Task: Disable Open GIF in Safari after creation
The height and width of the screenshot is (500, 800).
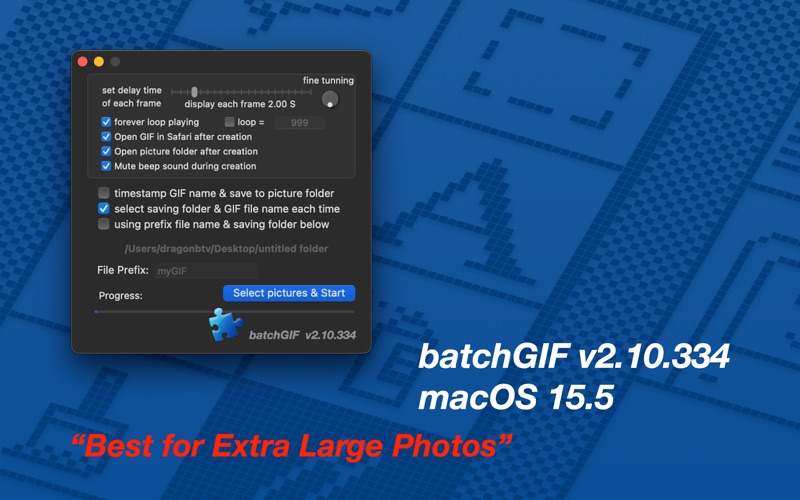Action: pos(106,137)
